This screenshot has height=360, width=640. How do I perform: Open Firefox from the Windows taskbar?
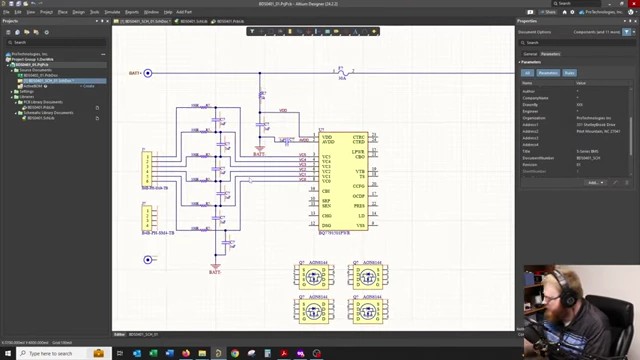(186, 353)
